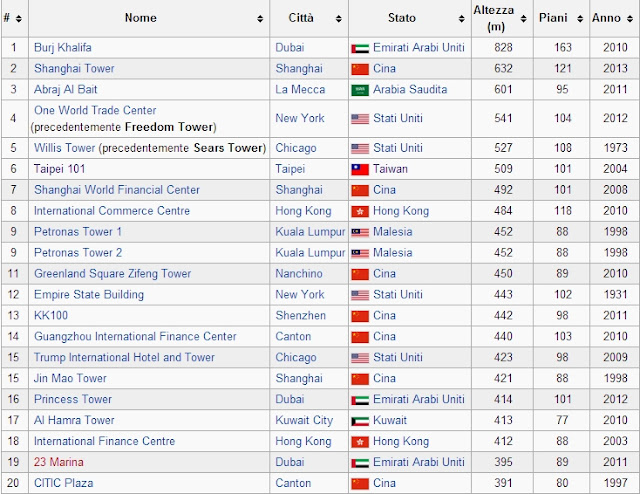
Task: Open the Greenland Square Zifeng Tower link
Action: point(113,274)
